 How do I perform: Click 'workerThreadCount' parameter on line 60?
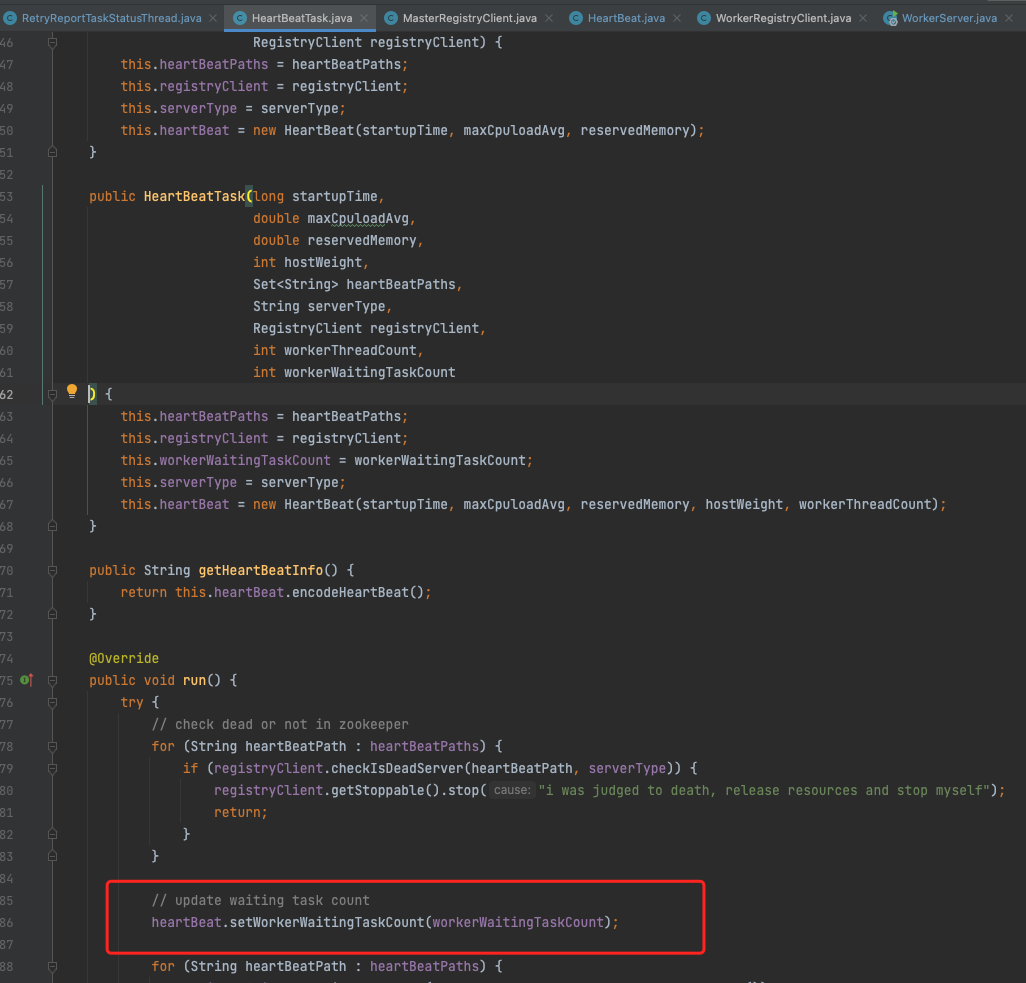click(350, 351)
